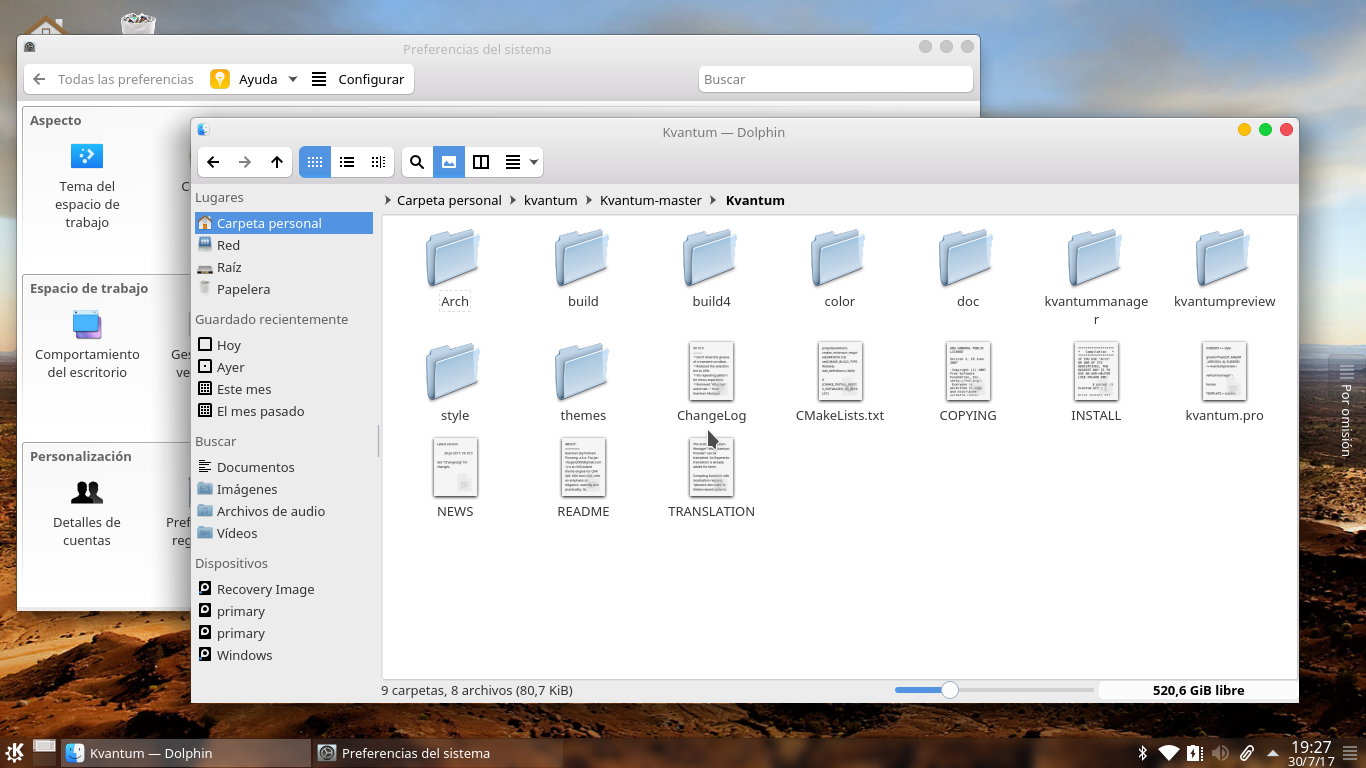Select 'Ayer' recently saved filter
This screenshot has height=768, width=1366.
coord(284,367)
